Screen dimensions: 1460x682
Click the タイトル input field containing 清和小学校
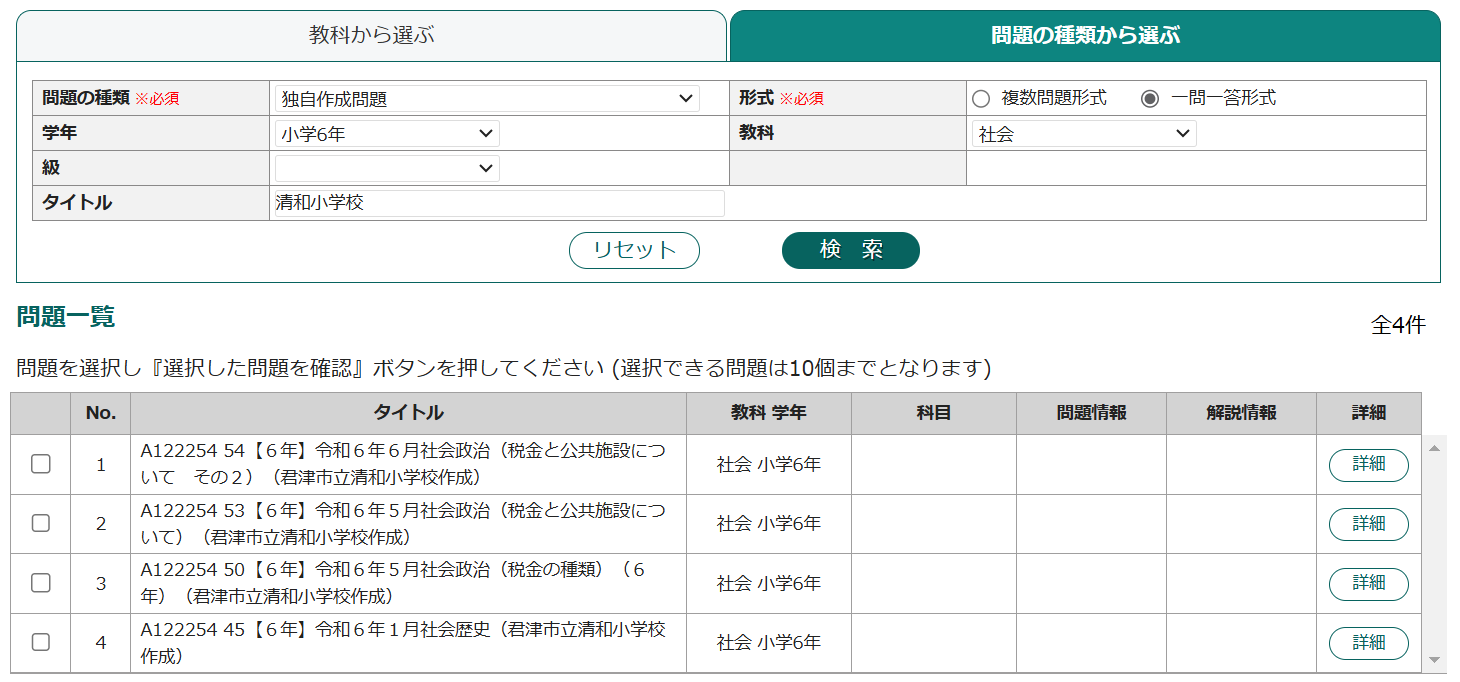click(498, 203)
